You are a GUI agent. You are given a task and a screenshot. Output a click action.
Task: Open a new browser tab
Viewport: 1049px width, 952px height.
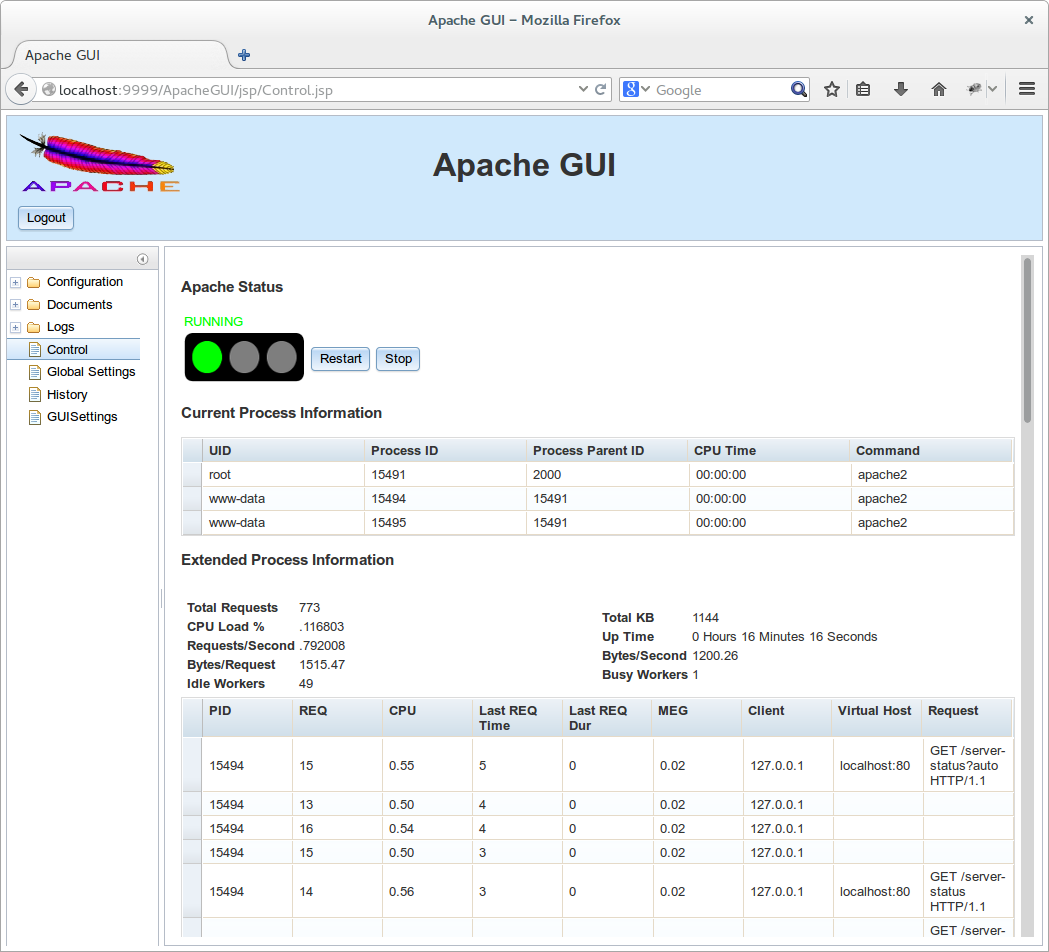point(243,55)
